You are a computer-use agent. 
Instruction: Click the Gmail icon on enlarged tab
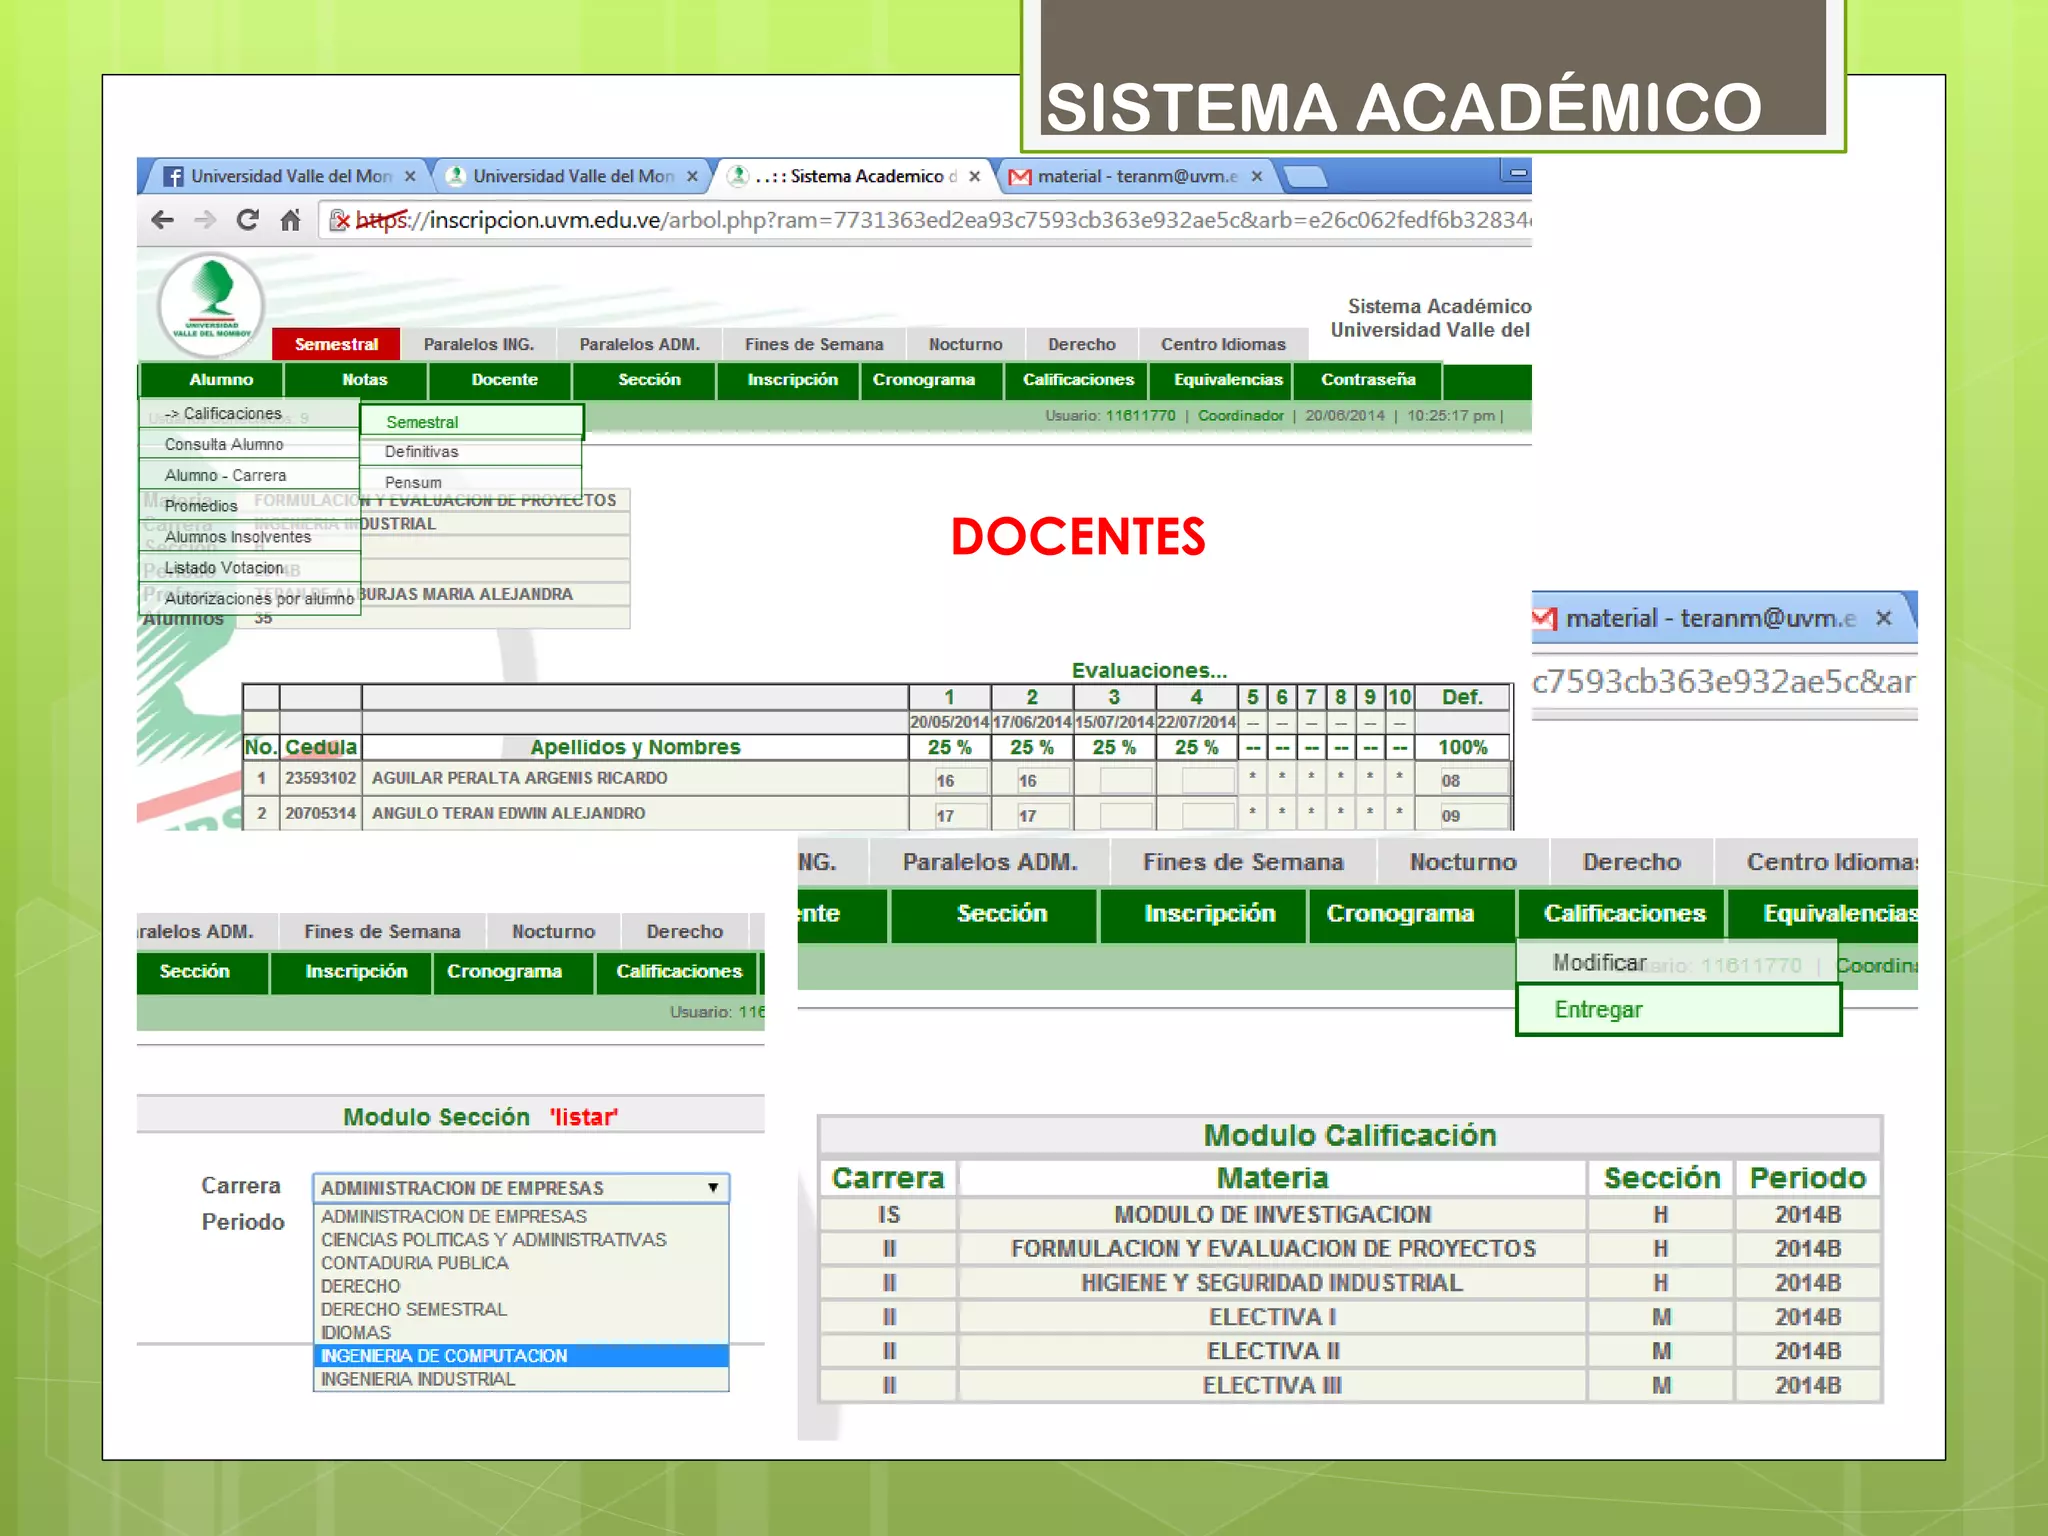coord(1545,619)
